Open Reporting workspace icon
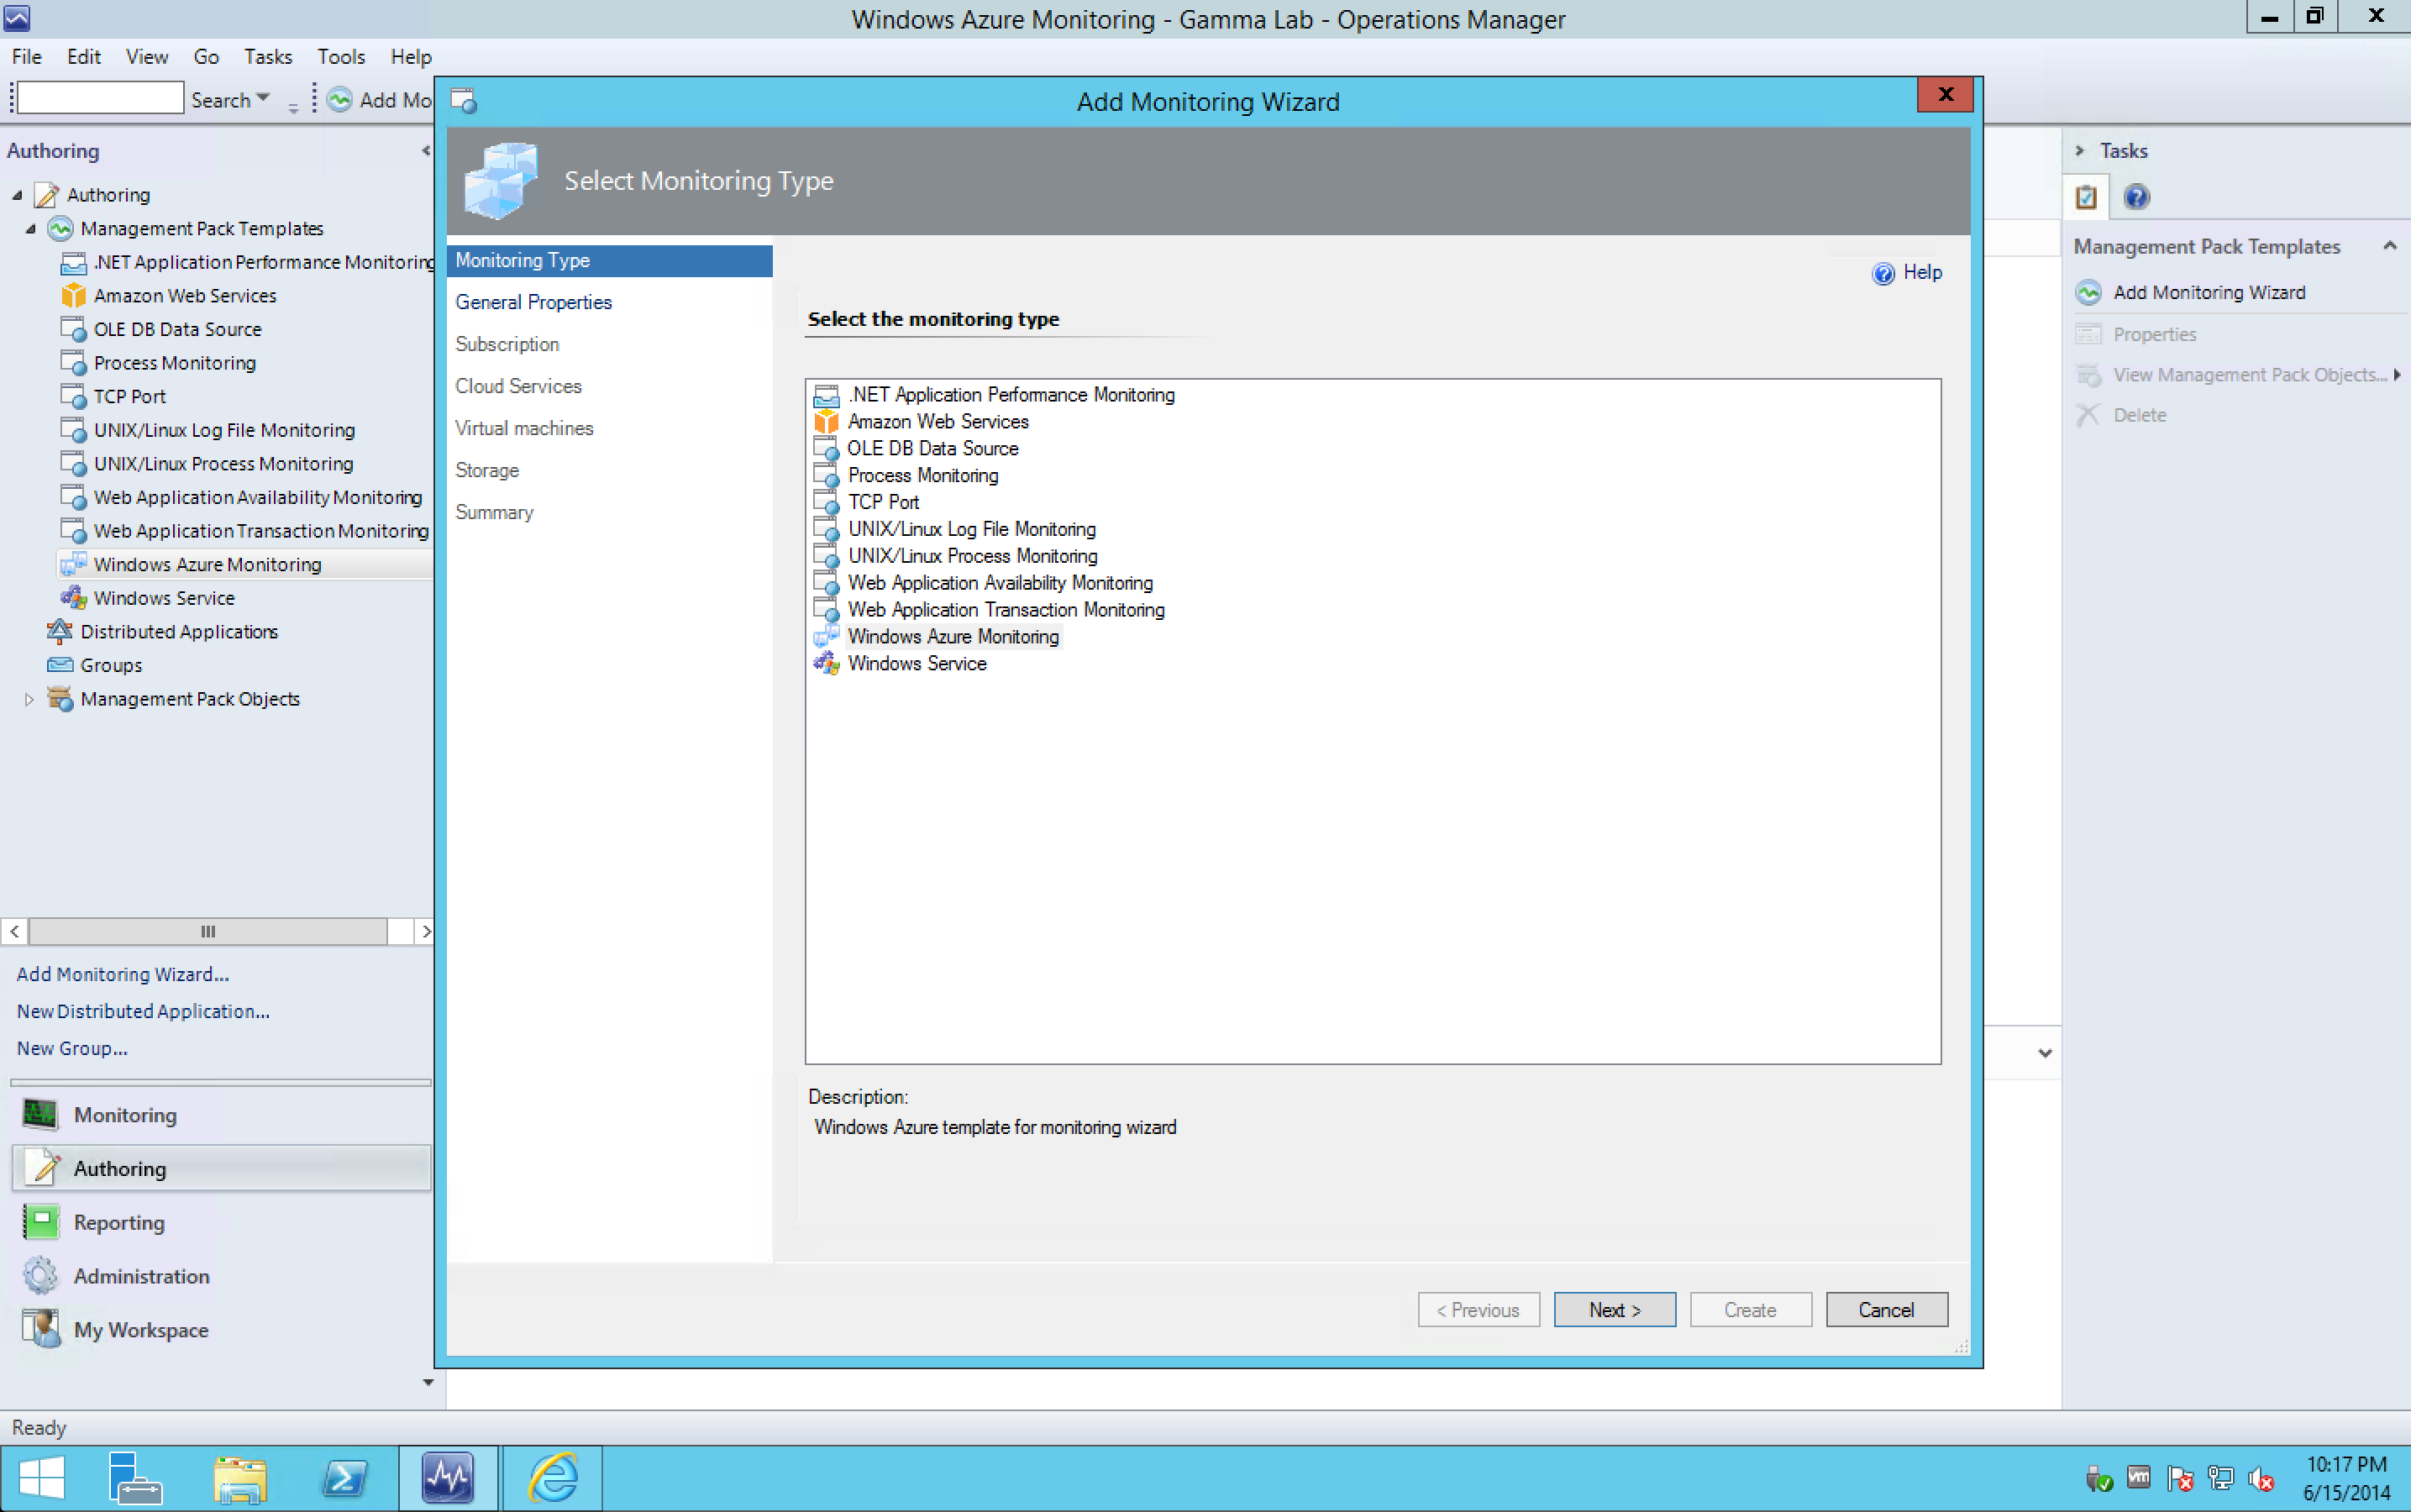The image size is (2411, 1512). pos(40,1222)
